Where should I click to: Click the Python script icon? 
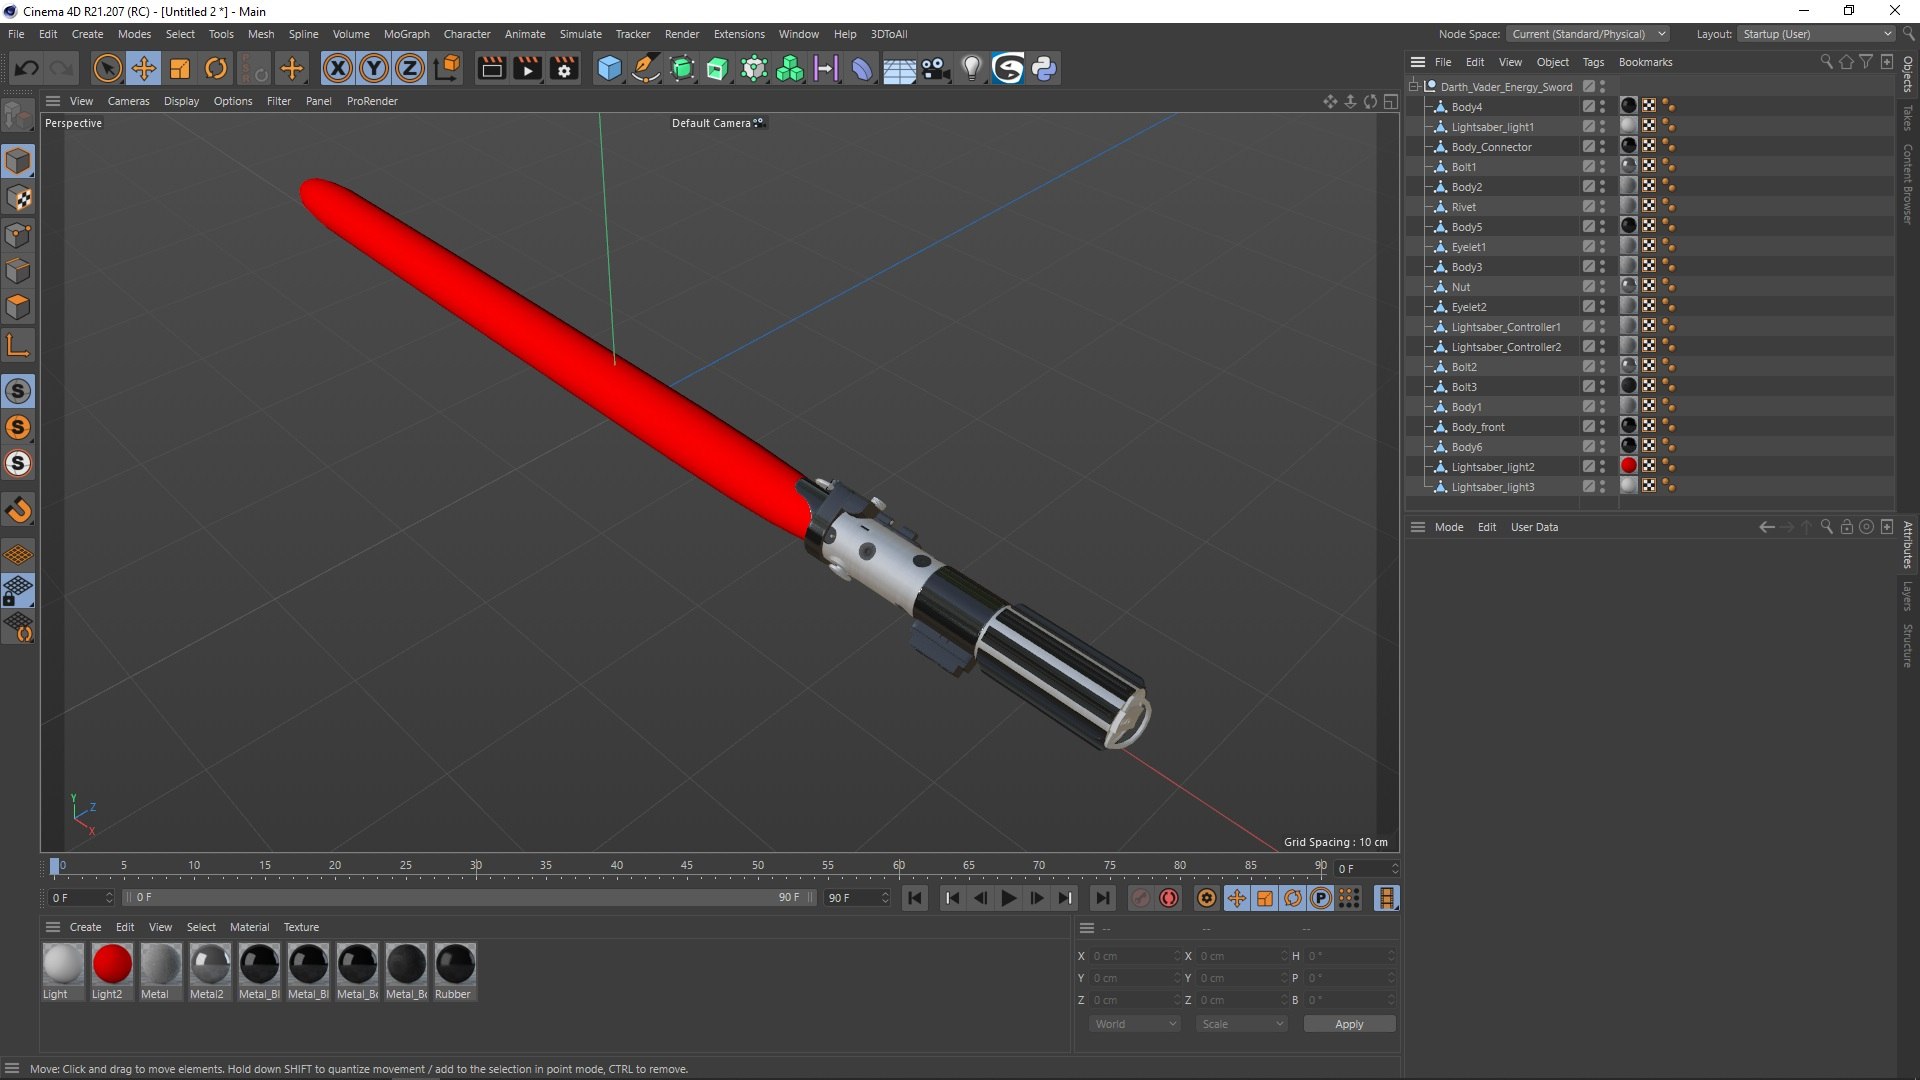click(x=1044, y=68)
